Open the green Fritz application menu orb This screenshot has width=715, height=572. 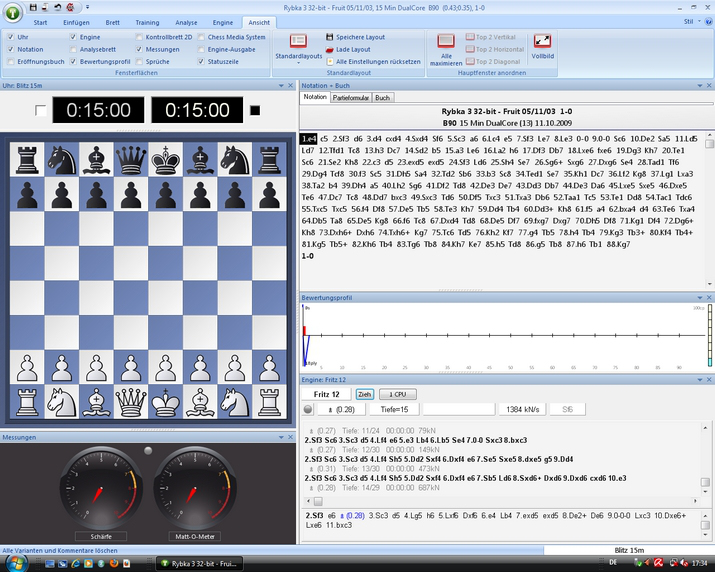pyautogui.click(x=12, y=12)
